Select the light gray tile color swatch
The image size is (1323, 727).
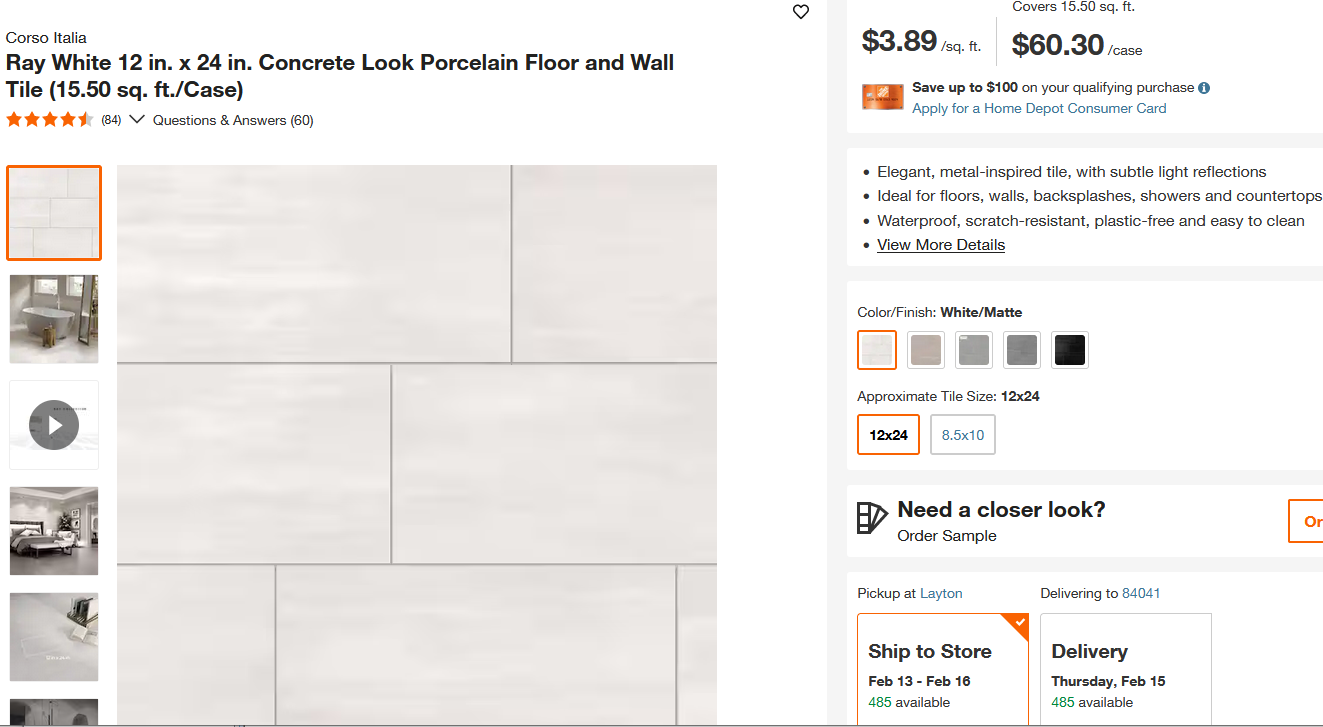point(974,350)
